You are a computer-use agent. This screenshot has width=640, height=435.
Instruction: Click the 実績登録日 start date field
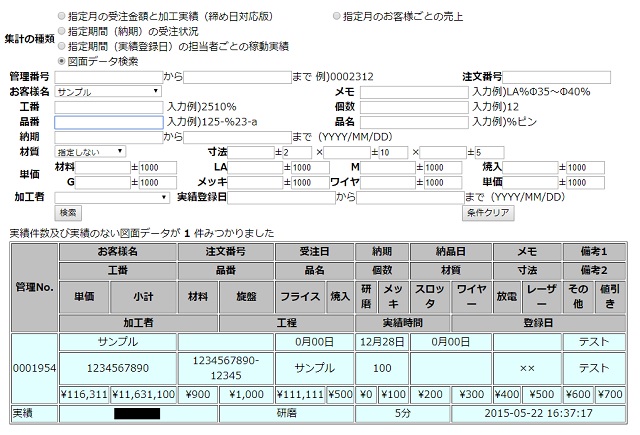click(282, 198)
